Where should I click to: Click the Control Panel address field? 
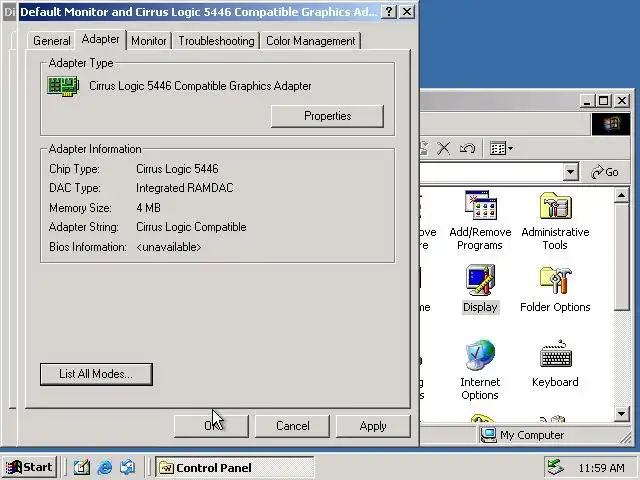pyautogui.click(x=491, y=172)
